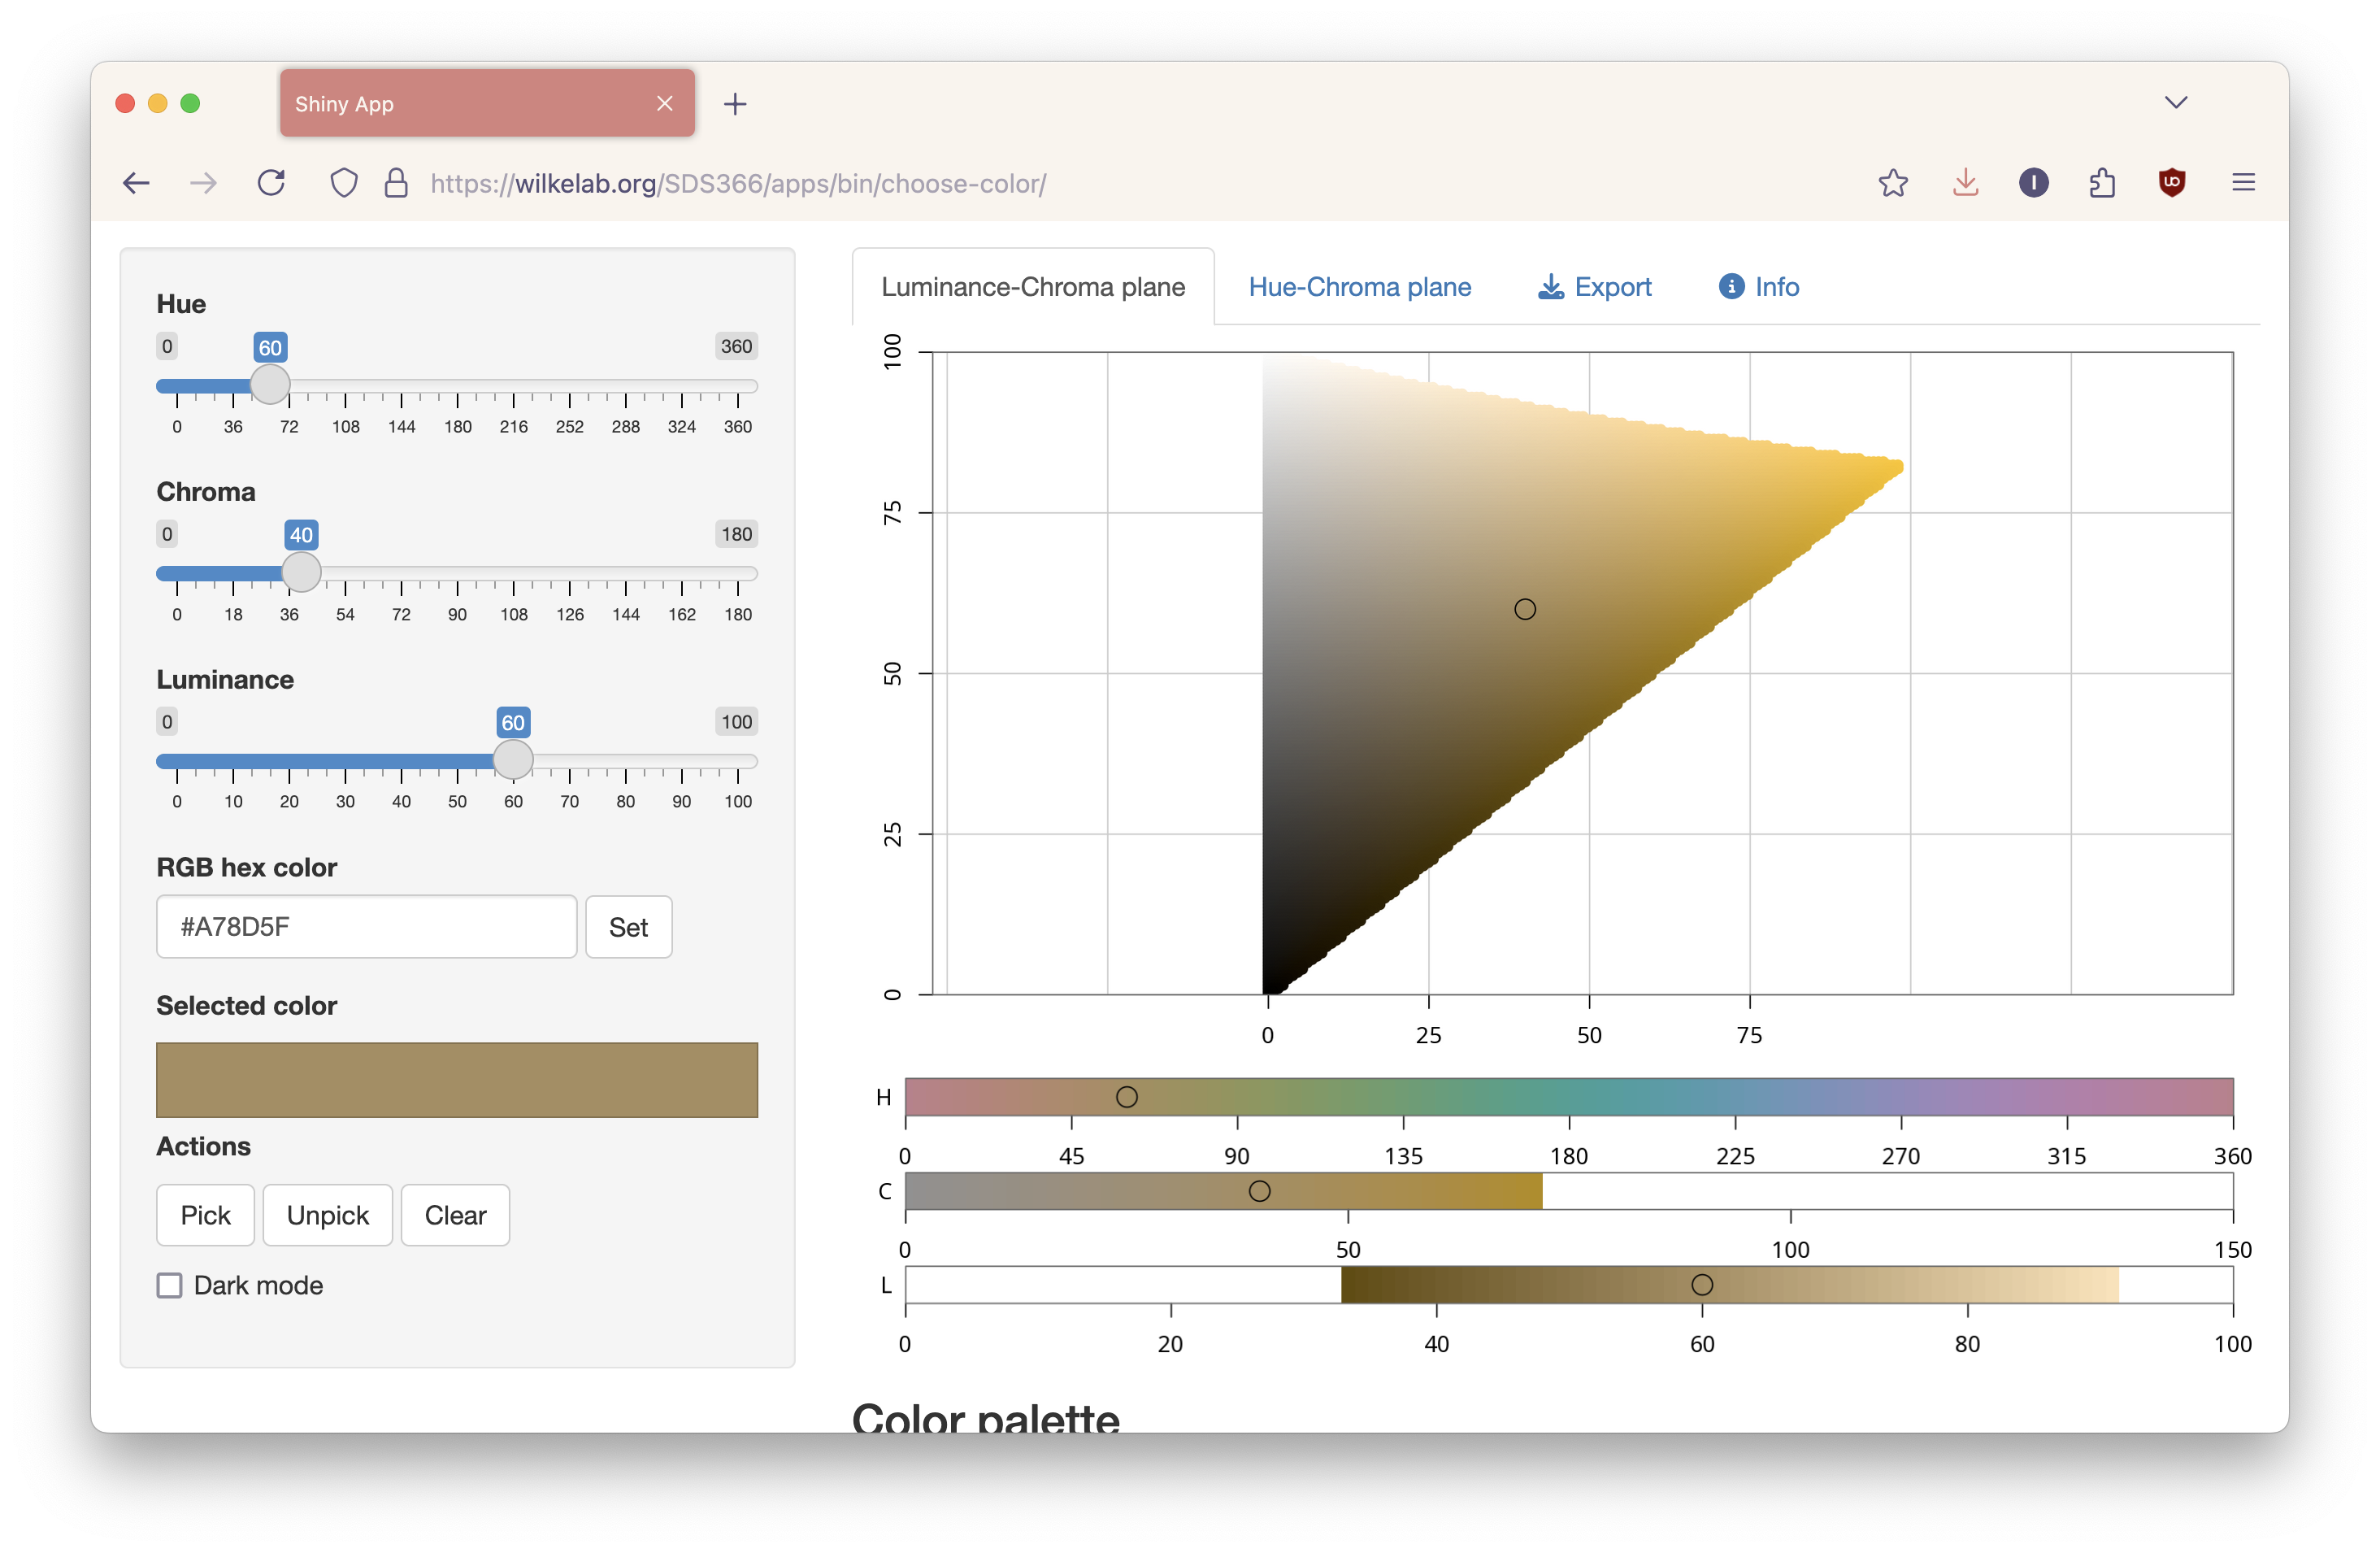Switch to the Hue-Chroma plane tab
Viewport: 2380px width, 1553px height.
pyautogui.click(x=1359, y=287)
